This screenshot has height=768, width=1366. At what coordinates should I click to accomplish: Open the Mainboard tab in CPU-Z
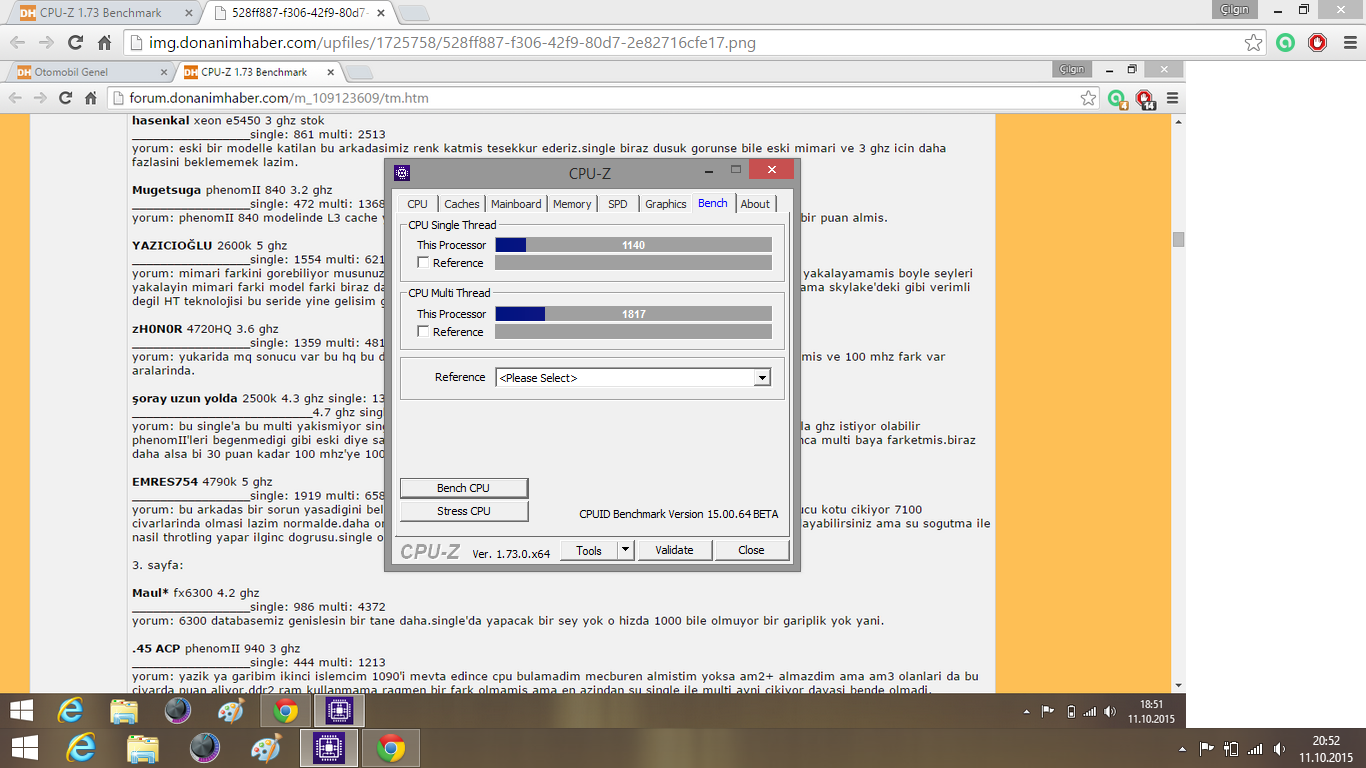click(516, 204)
